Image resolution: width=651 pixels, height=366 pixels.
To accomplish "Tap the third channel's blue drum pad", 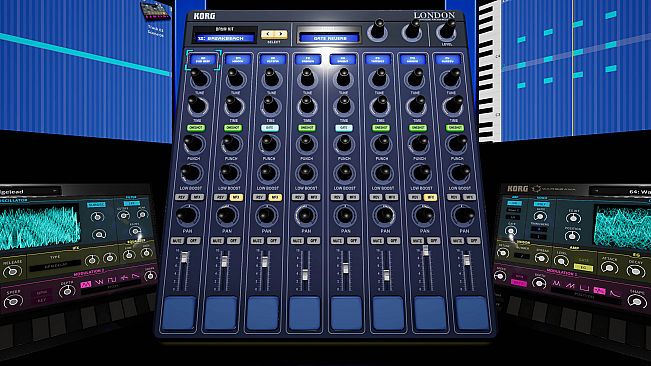I will coord(263,313).
